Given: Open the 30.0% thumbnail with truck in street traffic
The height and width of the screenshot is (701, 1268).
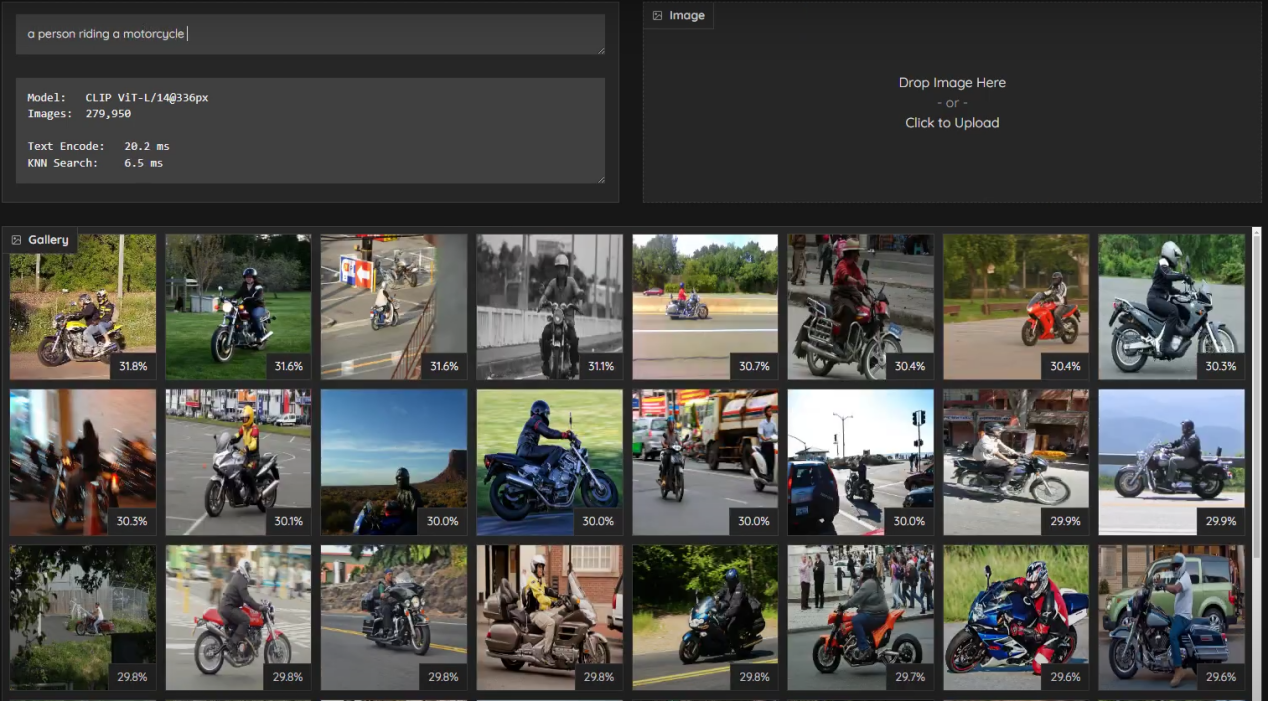Looking at the screenshot, I should click(x=705, y=462).
